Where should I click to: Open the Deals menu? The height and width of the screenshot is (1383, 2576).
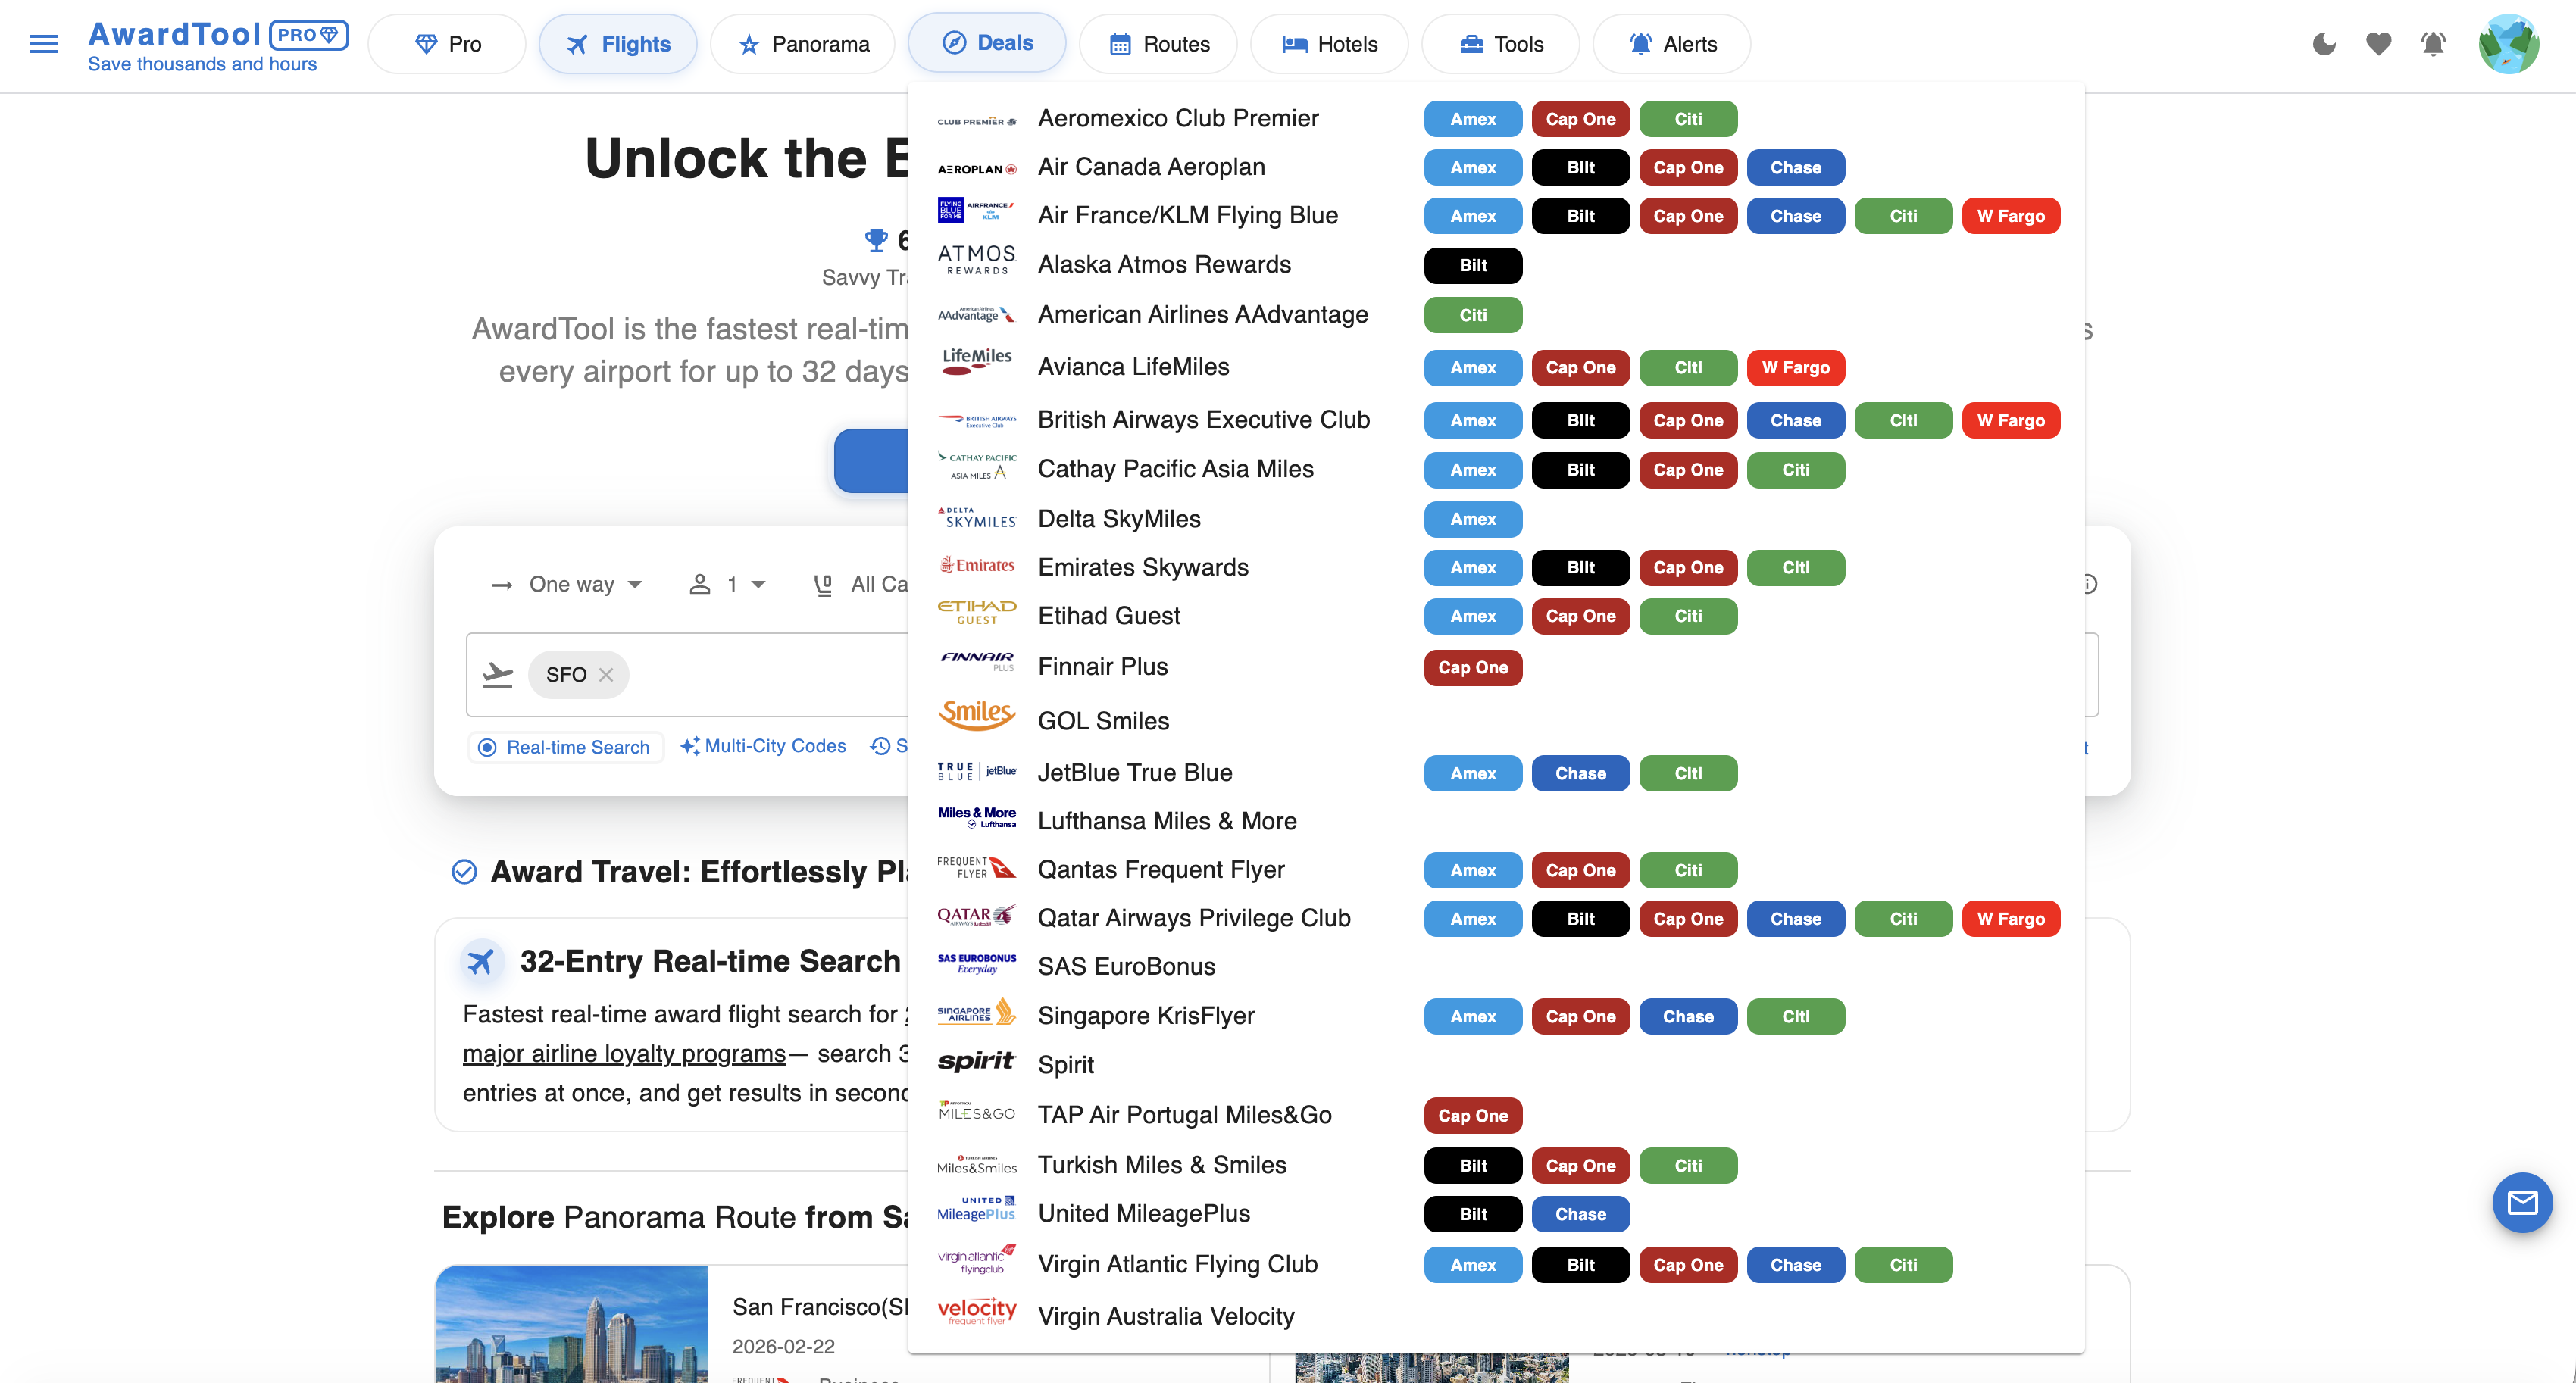[x=987, y=43]
